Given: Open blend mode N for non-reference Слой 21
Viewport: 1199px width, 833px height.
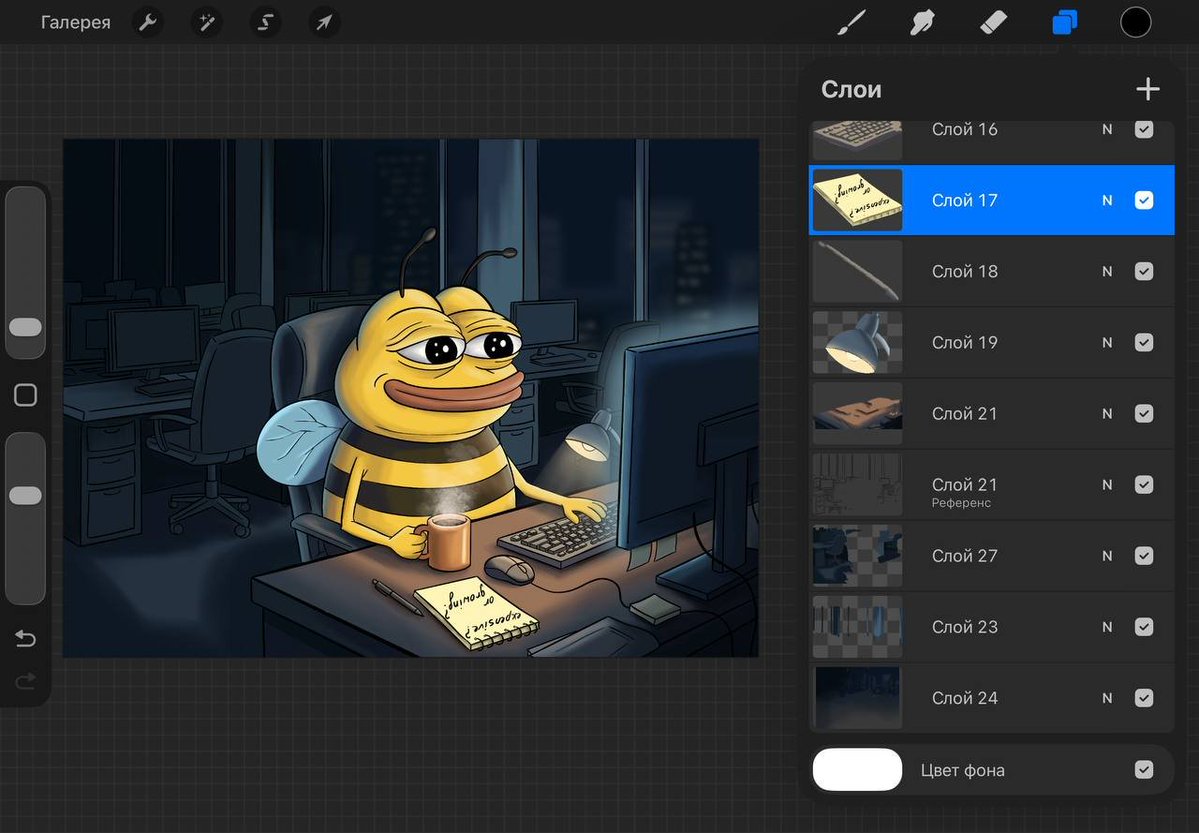Looking at the screenshot, I should click(1107, 414).
